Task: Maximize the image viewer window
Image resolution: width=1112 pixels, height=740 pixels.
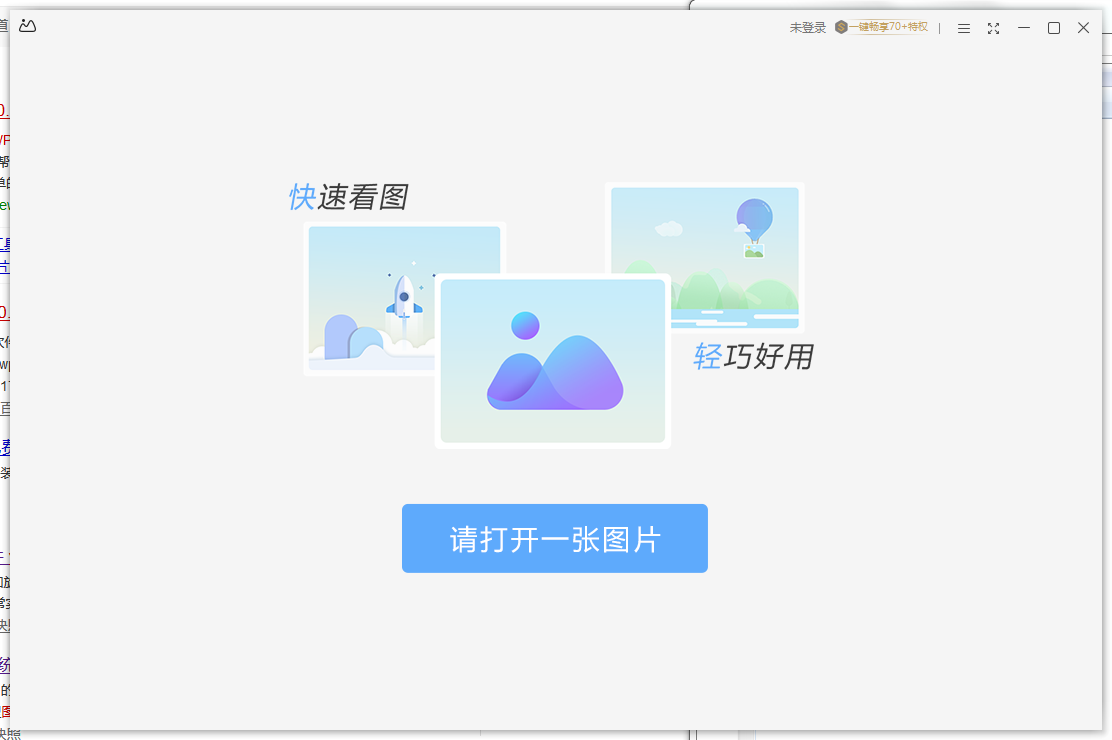Action: [1053, 28]
